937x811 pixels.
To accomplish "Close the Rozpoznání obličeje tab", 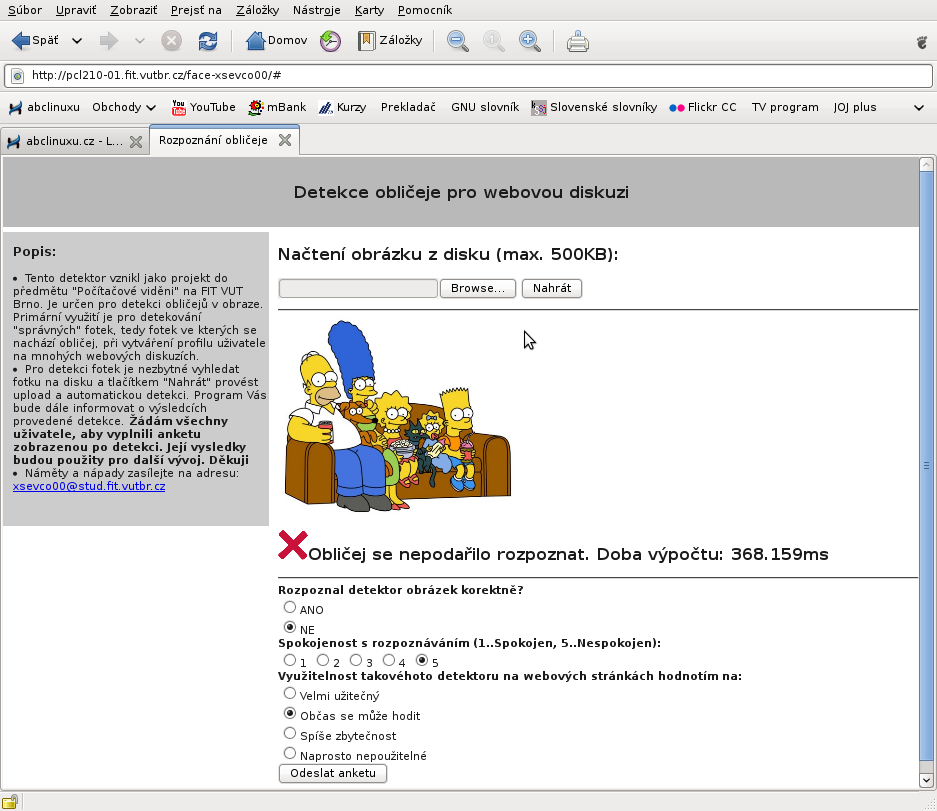I will (285, 140).
